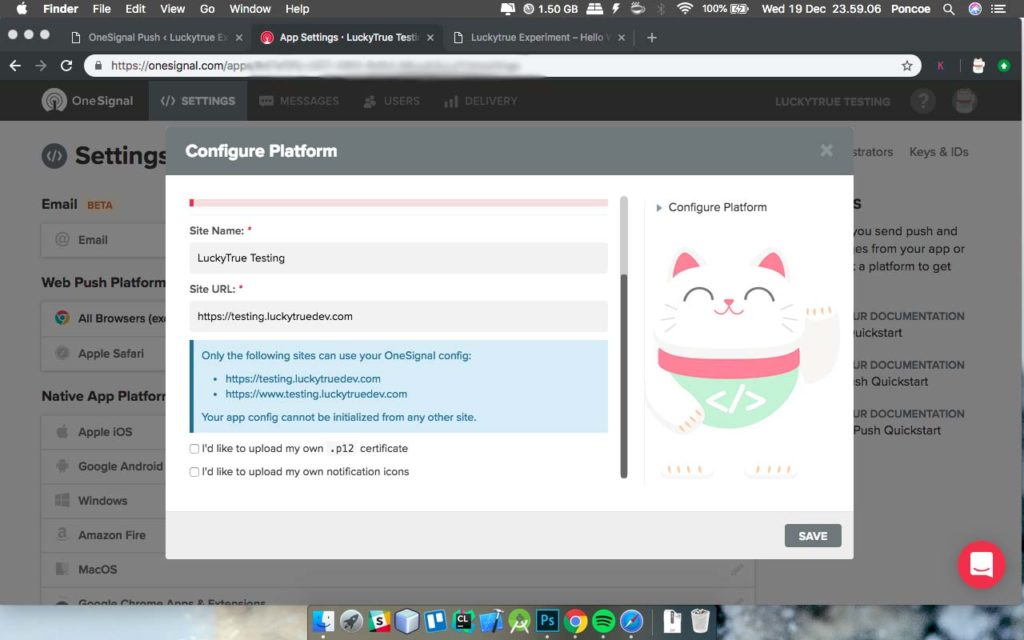The image size is (1024, 640).
Task: Expand the Configure Platform disclosure triangle
Action: pos(659,208)
